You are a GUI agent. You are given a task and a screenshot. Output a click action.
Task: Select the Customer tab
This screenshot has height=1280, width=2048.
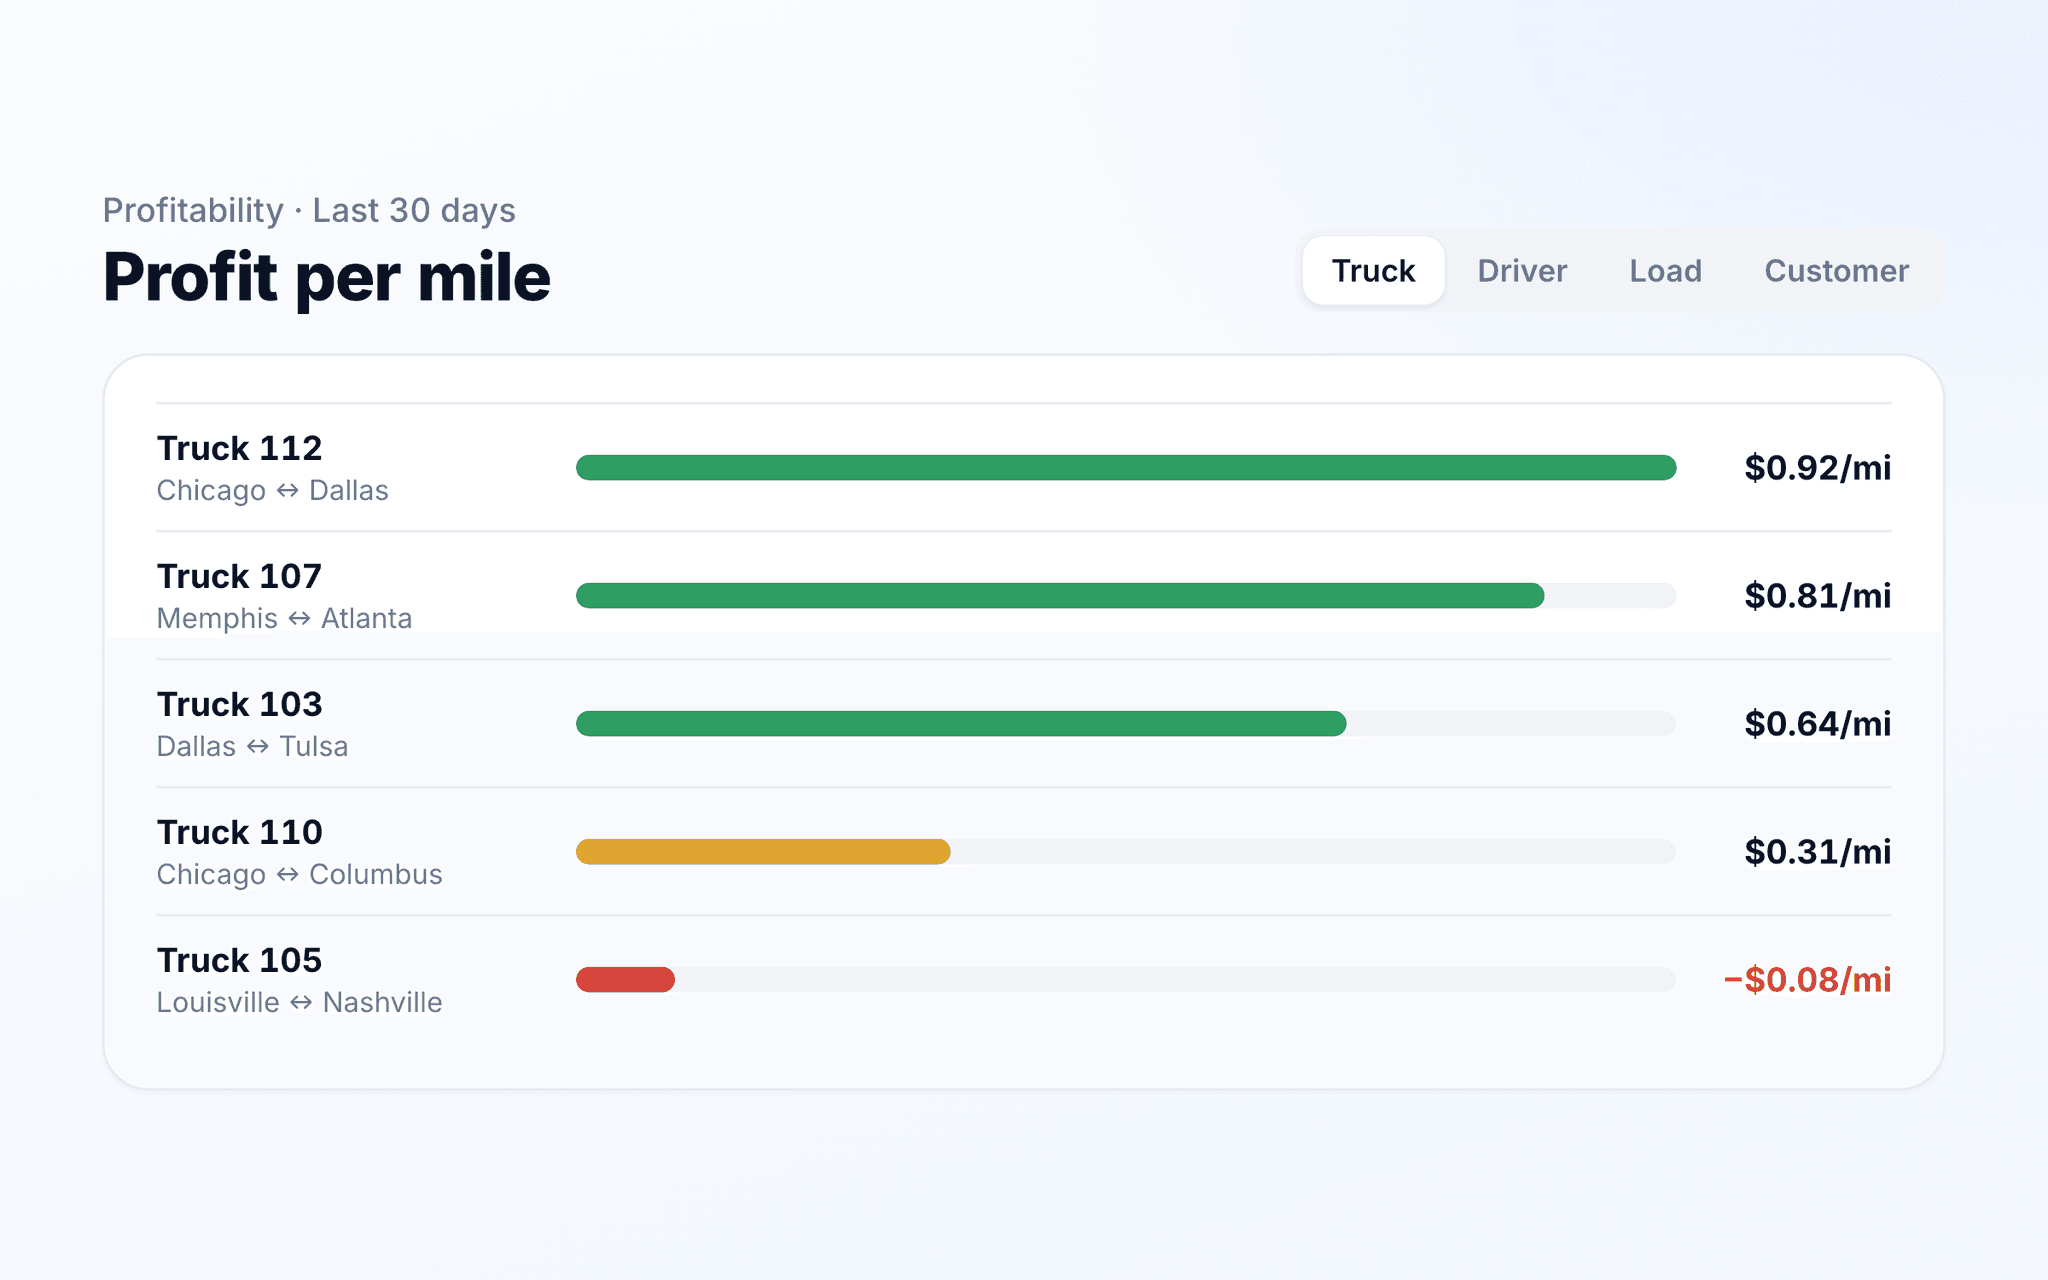click(1836, 271)
